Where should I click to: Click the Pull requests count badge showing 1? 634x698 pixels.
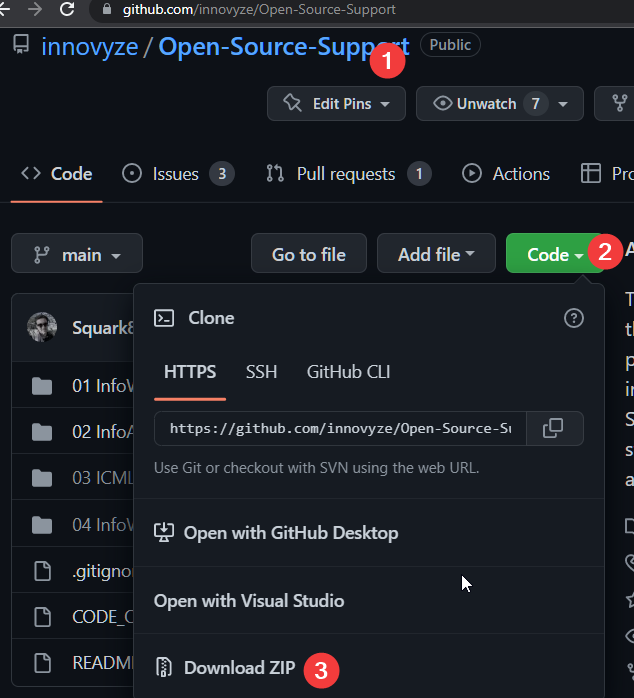[x=419, y=174]
